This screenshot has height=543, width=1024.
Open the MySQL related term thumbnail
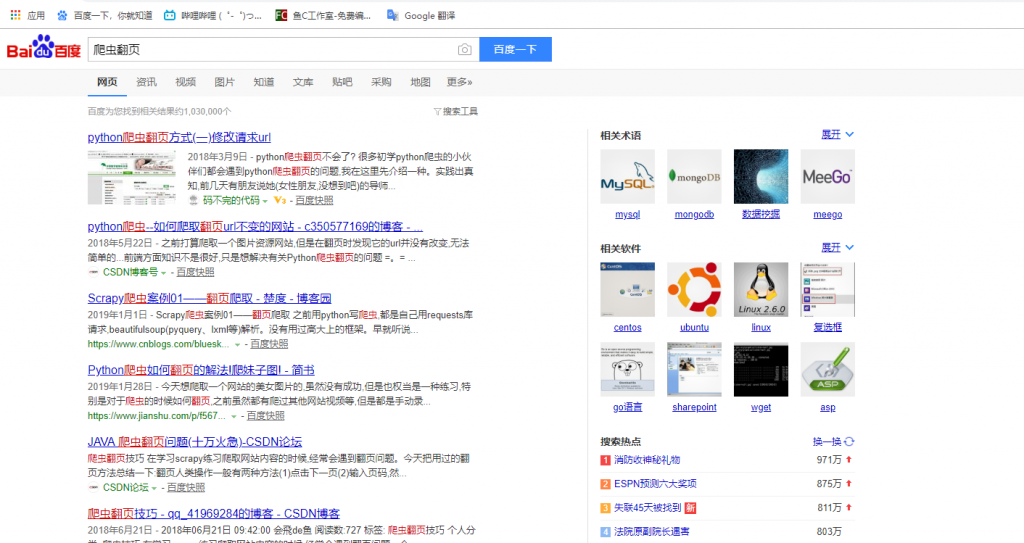[x=627, y=177]
